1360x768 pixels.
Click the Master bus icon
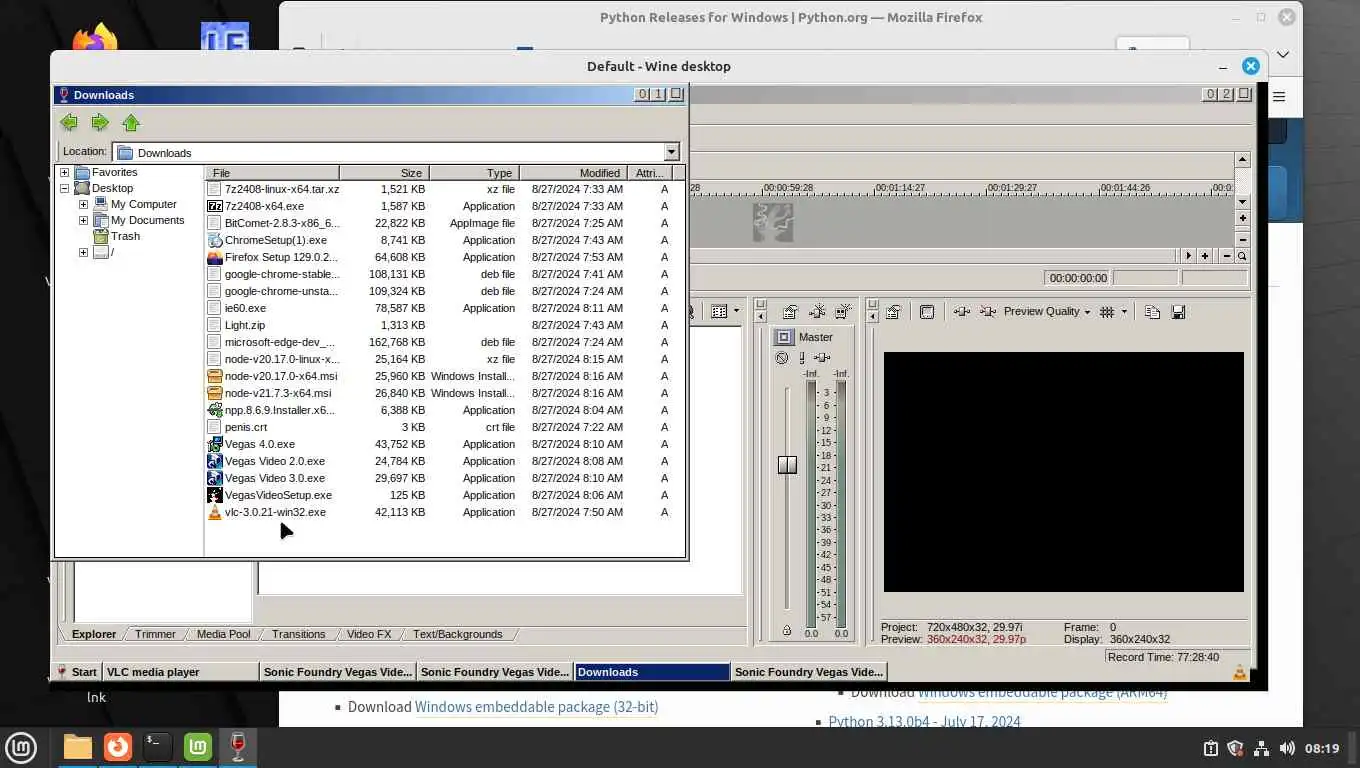click(784, 337)
